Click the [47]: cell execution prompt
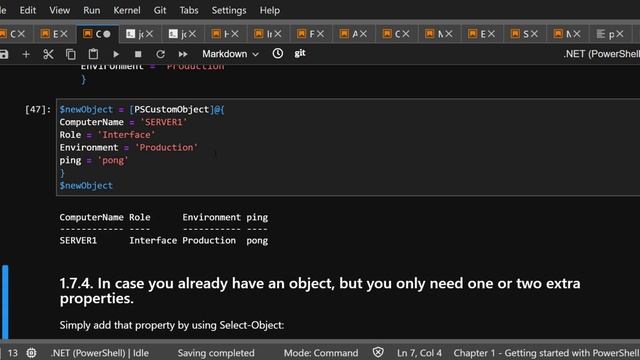Image resolution: width=640 pixels, height=360 pixels. [38, 109]
